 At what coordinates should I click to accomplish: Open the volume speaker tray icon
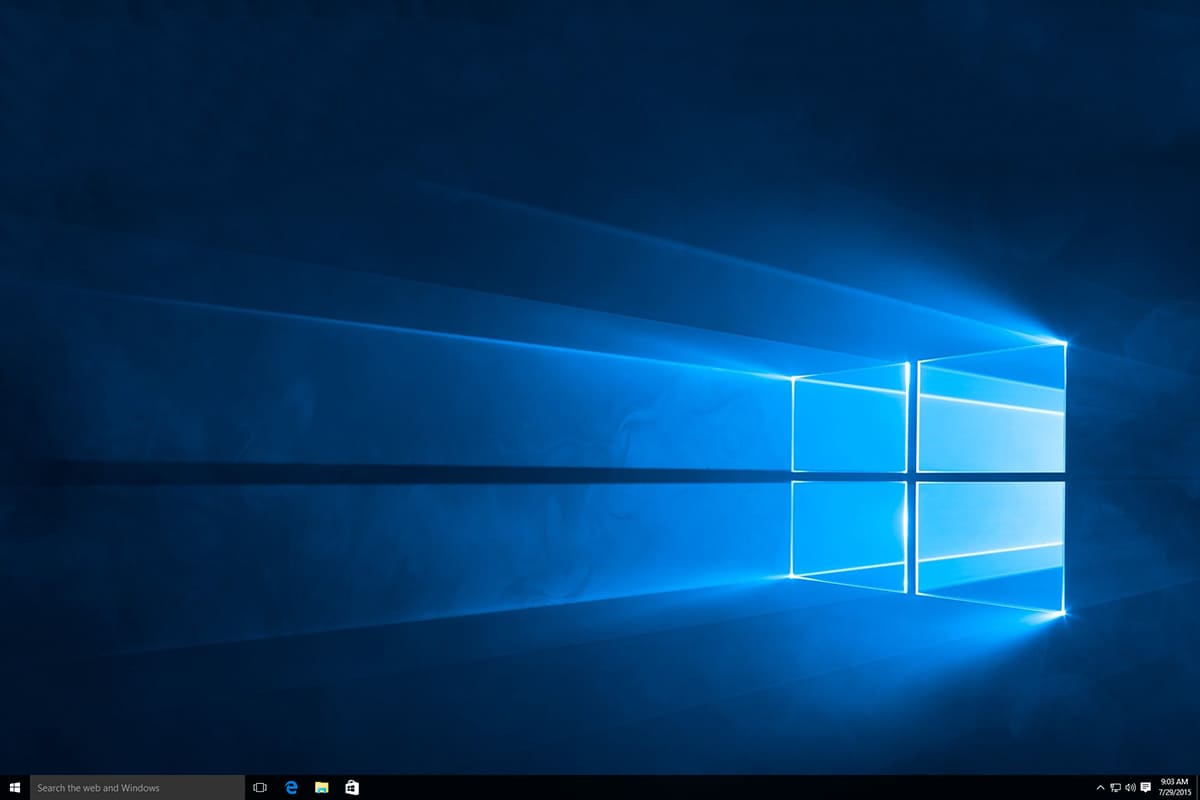pos(1130,788)
